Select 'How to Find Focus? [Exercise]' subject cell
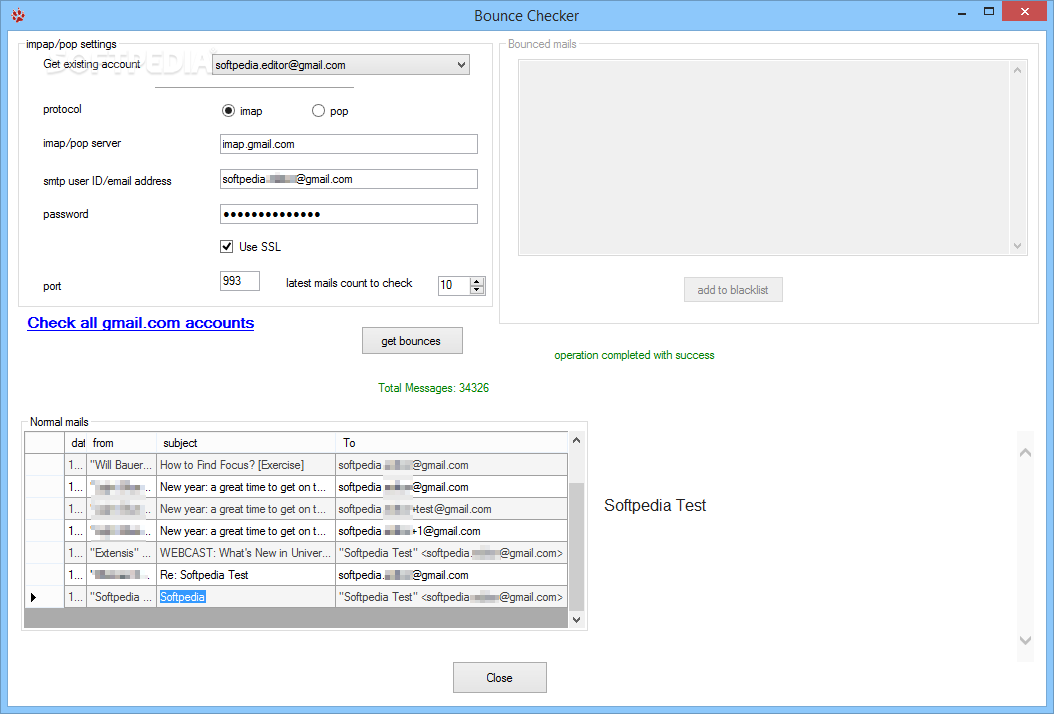 [x=246, y=465]
